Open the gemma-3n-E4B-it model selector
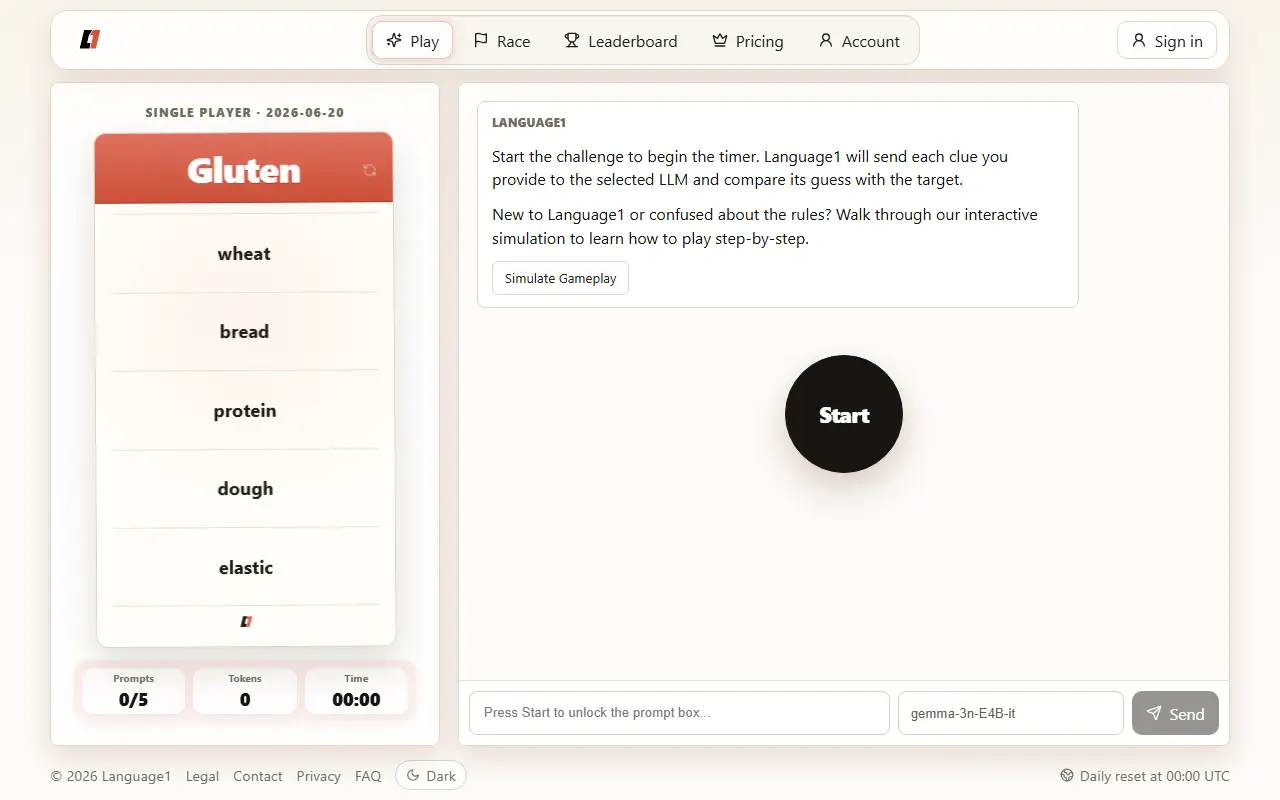Viewport: 1280px width, 800px height. 1011,713
